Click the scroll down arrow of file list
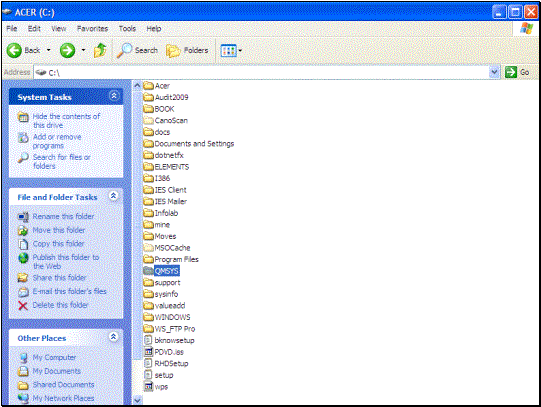The height and width of the screenshot is (407, 541). (137, 400)
